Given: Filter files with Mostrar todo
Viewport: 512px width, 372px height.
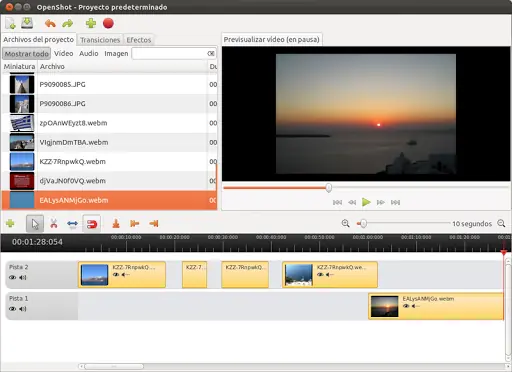Looking at the screenshot, I should coord(27,53).
